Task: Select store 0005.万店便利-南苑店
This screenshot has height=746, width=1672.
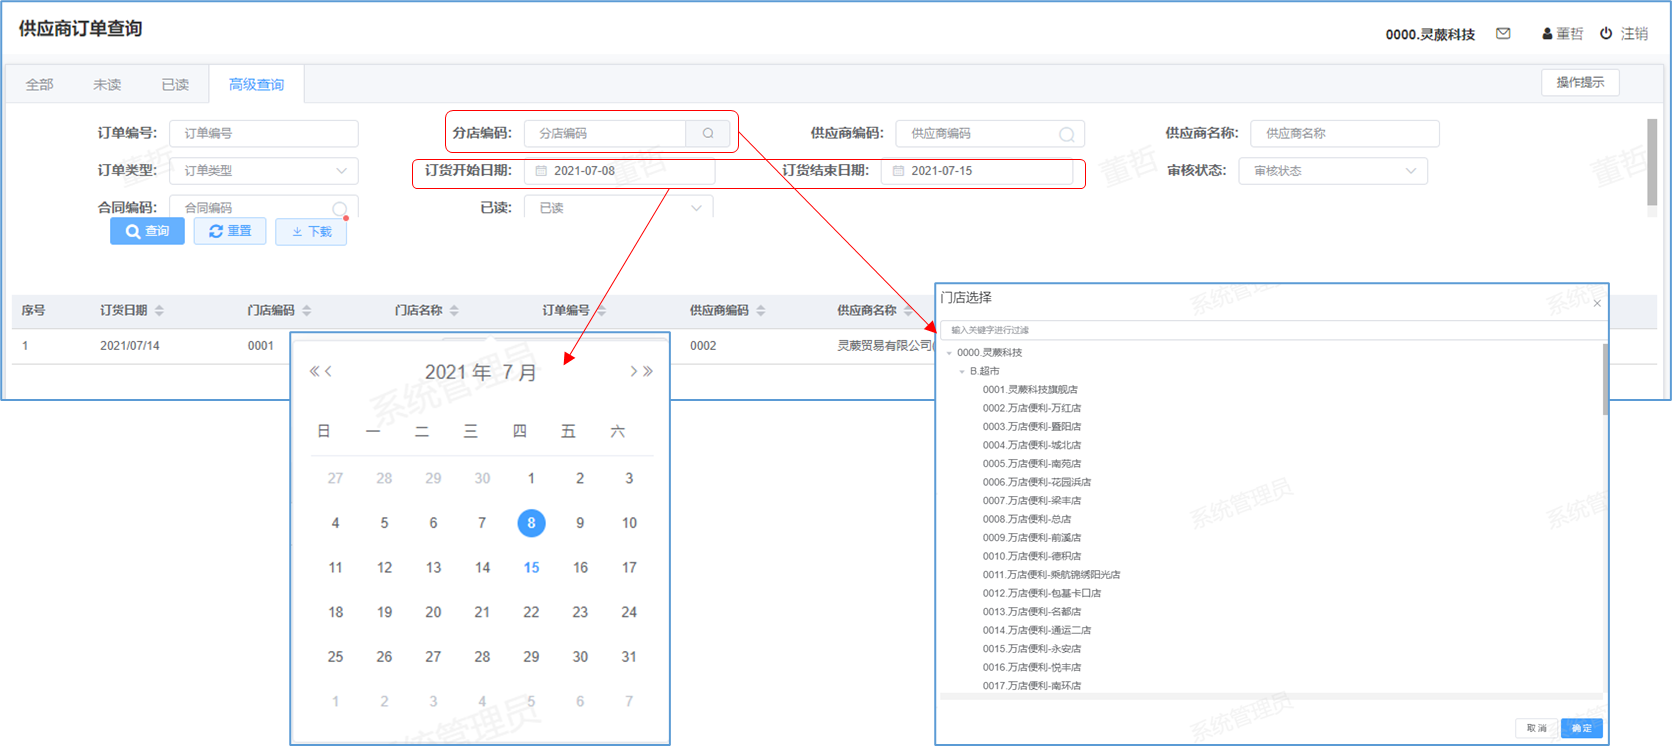Action: click(1031, 464)
